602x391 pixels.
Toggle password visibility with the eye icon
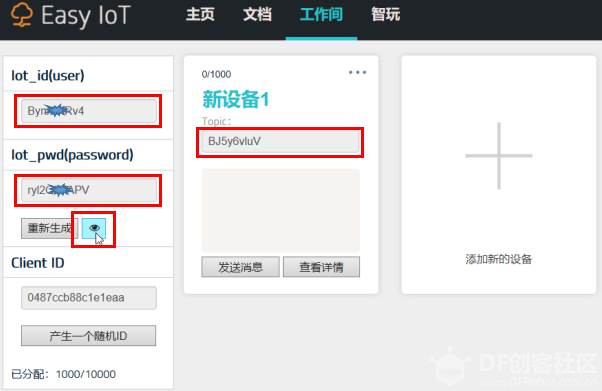click(94, 229)
